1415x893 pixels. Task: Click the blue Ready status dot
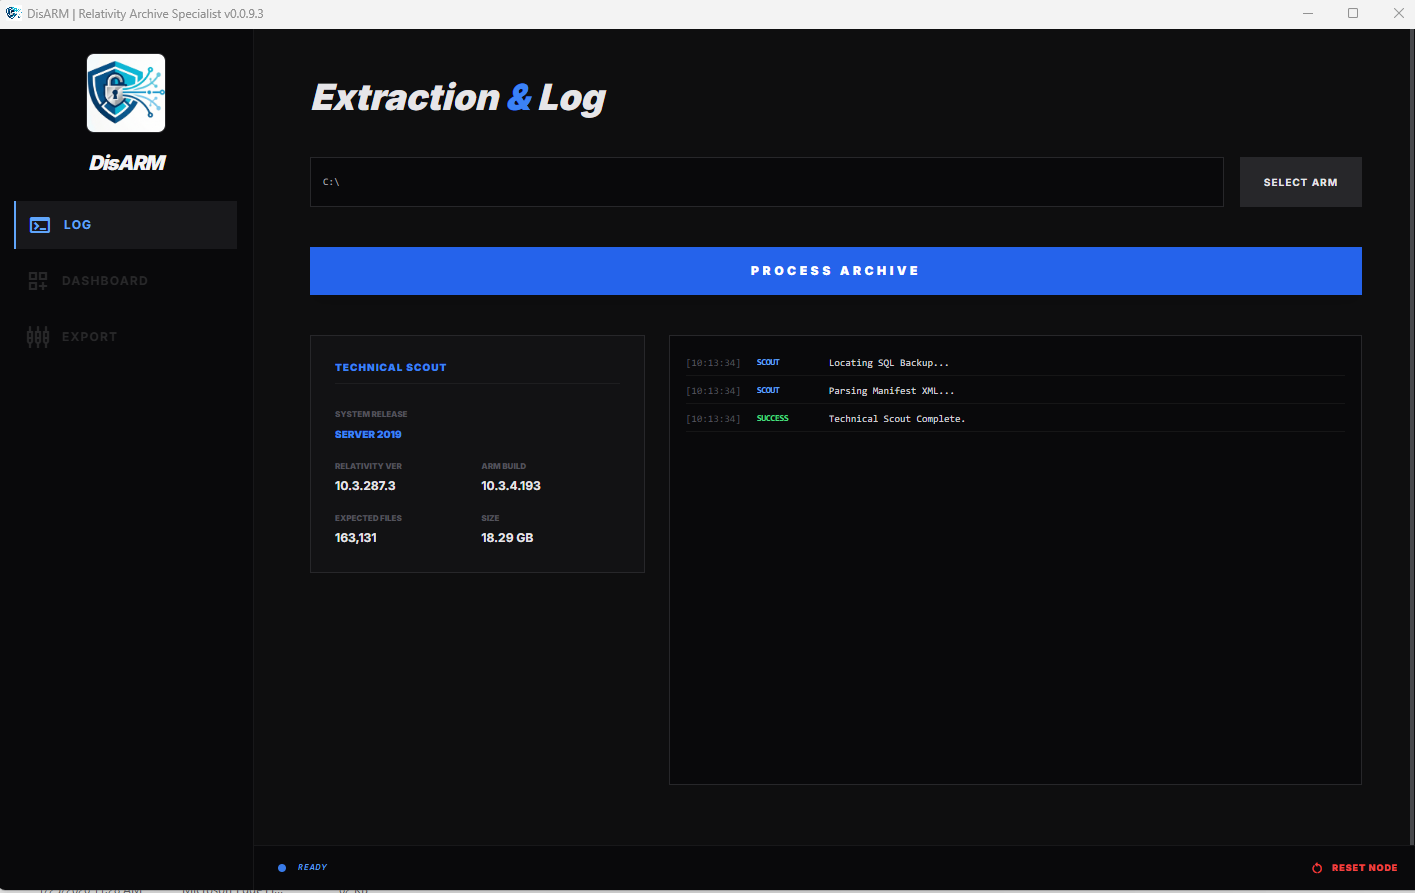click(x=282, y=868)
